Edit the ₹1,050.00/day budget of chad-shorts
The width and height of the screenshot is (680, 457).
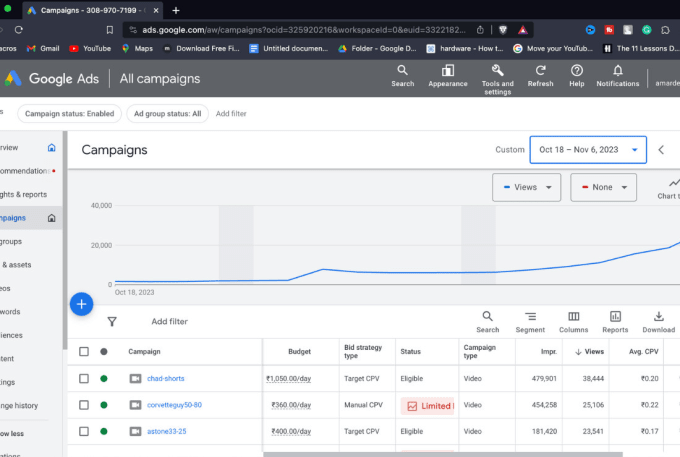[x=288, y=379]
